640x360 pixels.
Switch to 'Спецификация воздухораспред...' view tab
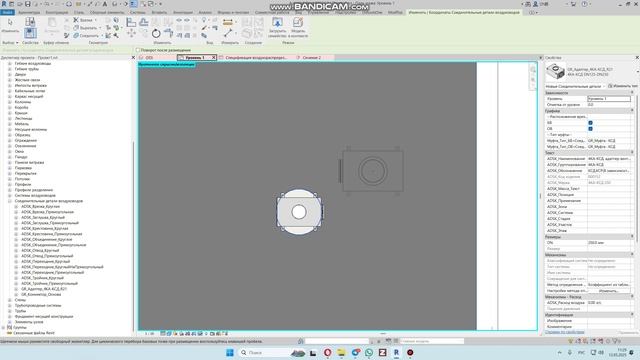click(256, 58)
